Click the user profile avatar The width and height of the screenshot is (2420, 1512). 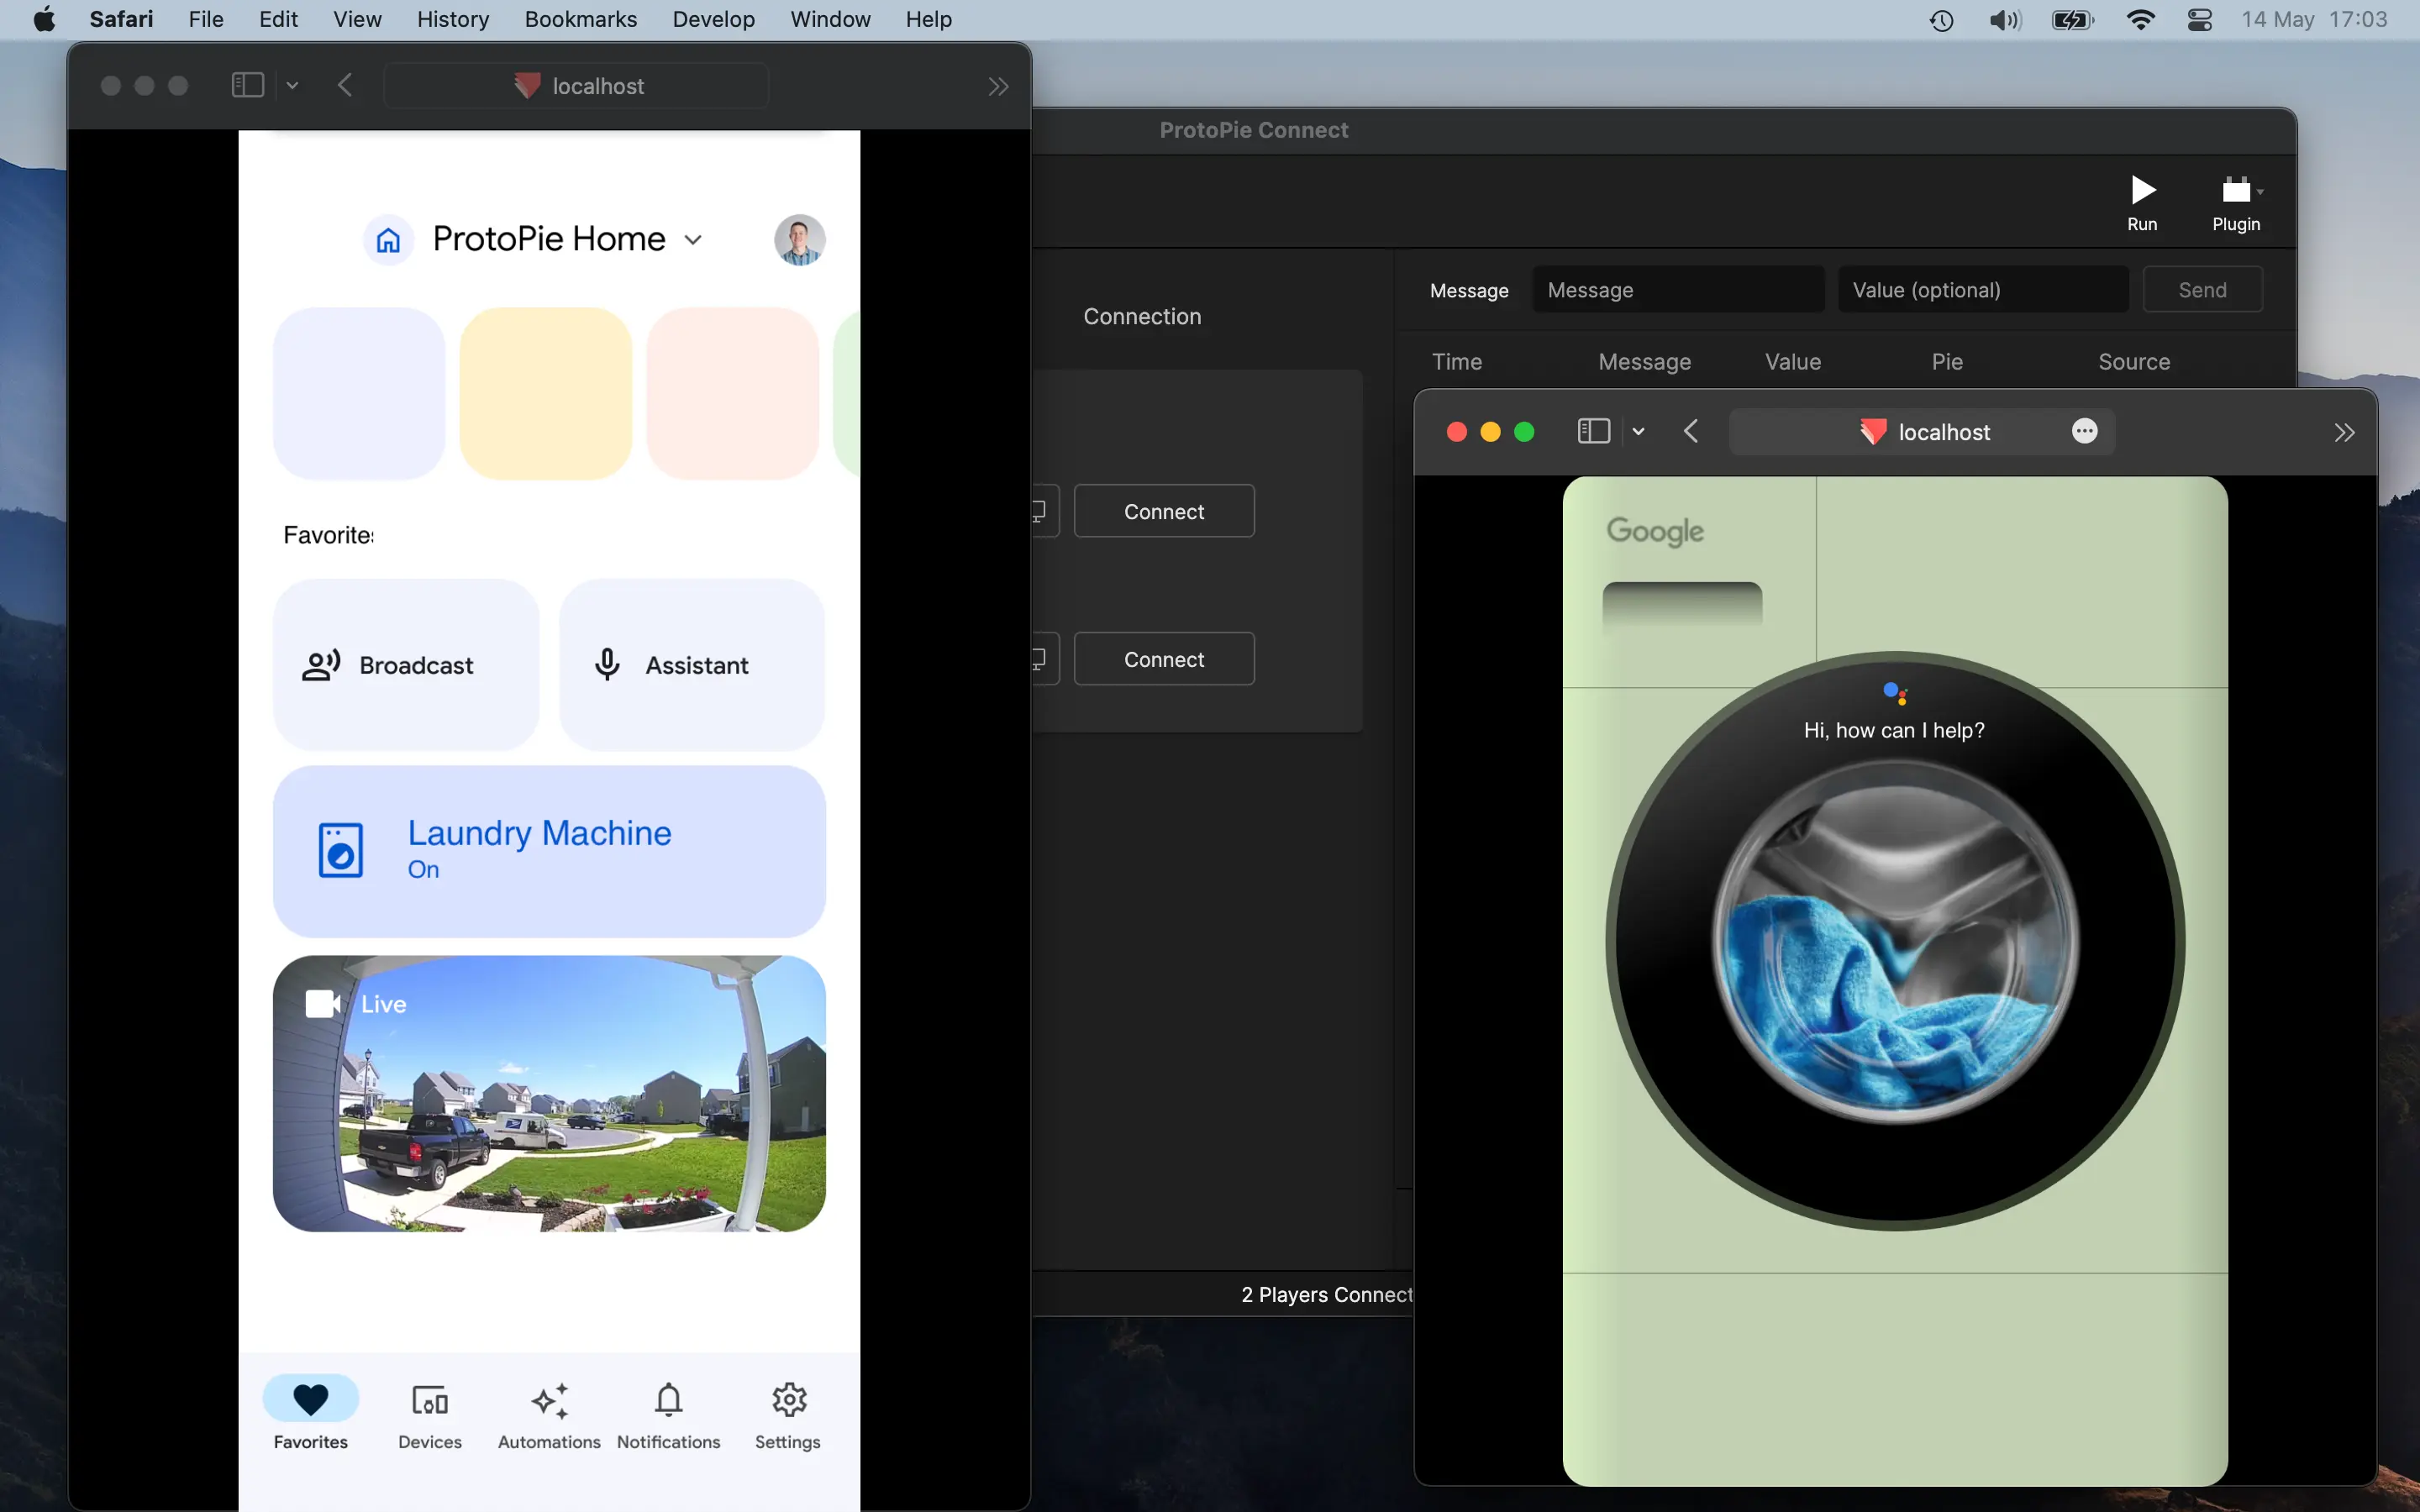(x=799, y=240)
